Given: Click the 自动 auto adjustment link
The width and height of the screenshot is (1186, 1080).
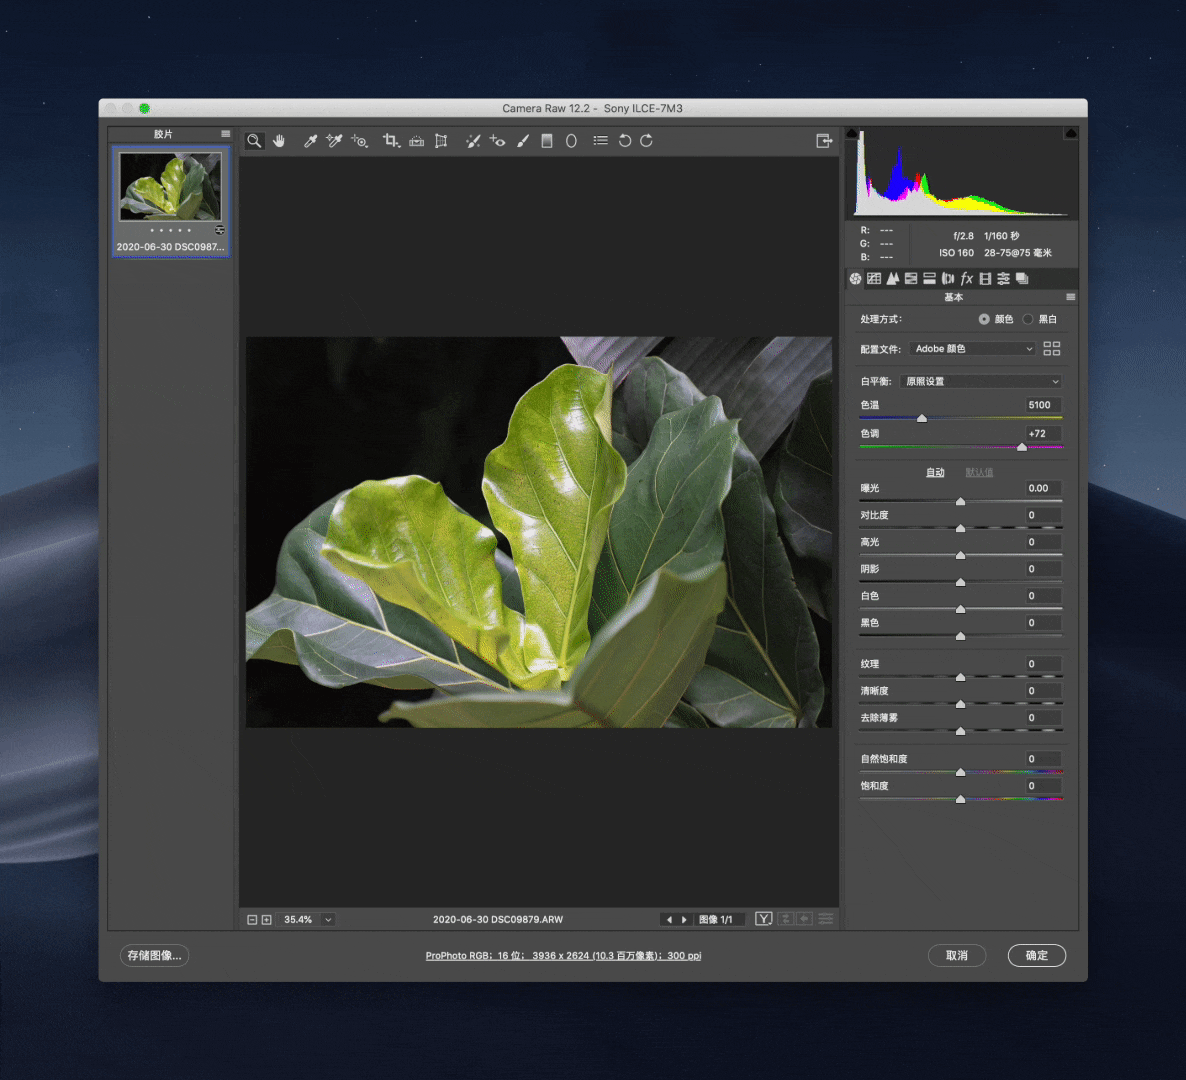Looking at the screenshot, I should tap(936, 472).
